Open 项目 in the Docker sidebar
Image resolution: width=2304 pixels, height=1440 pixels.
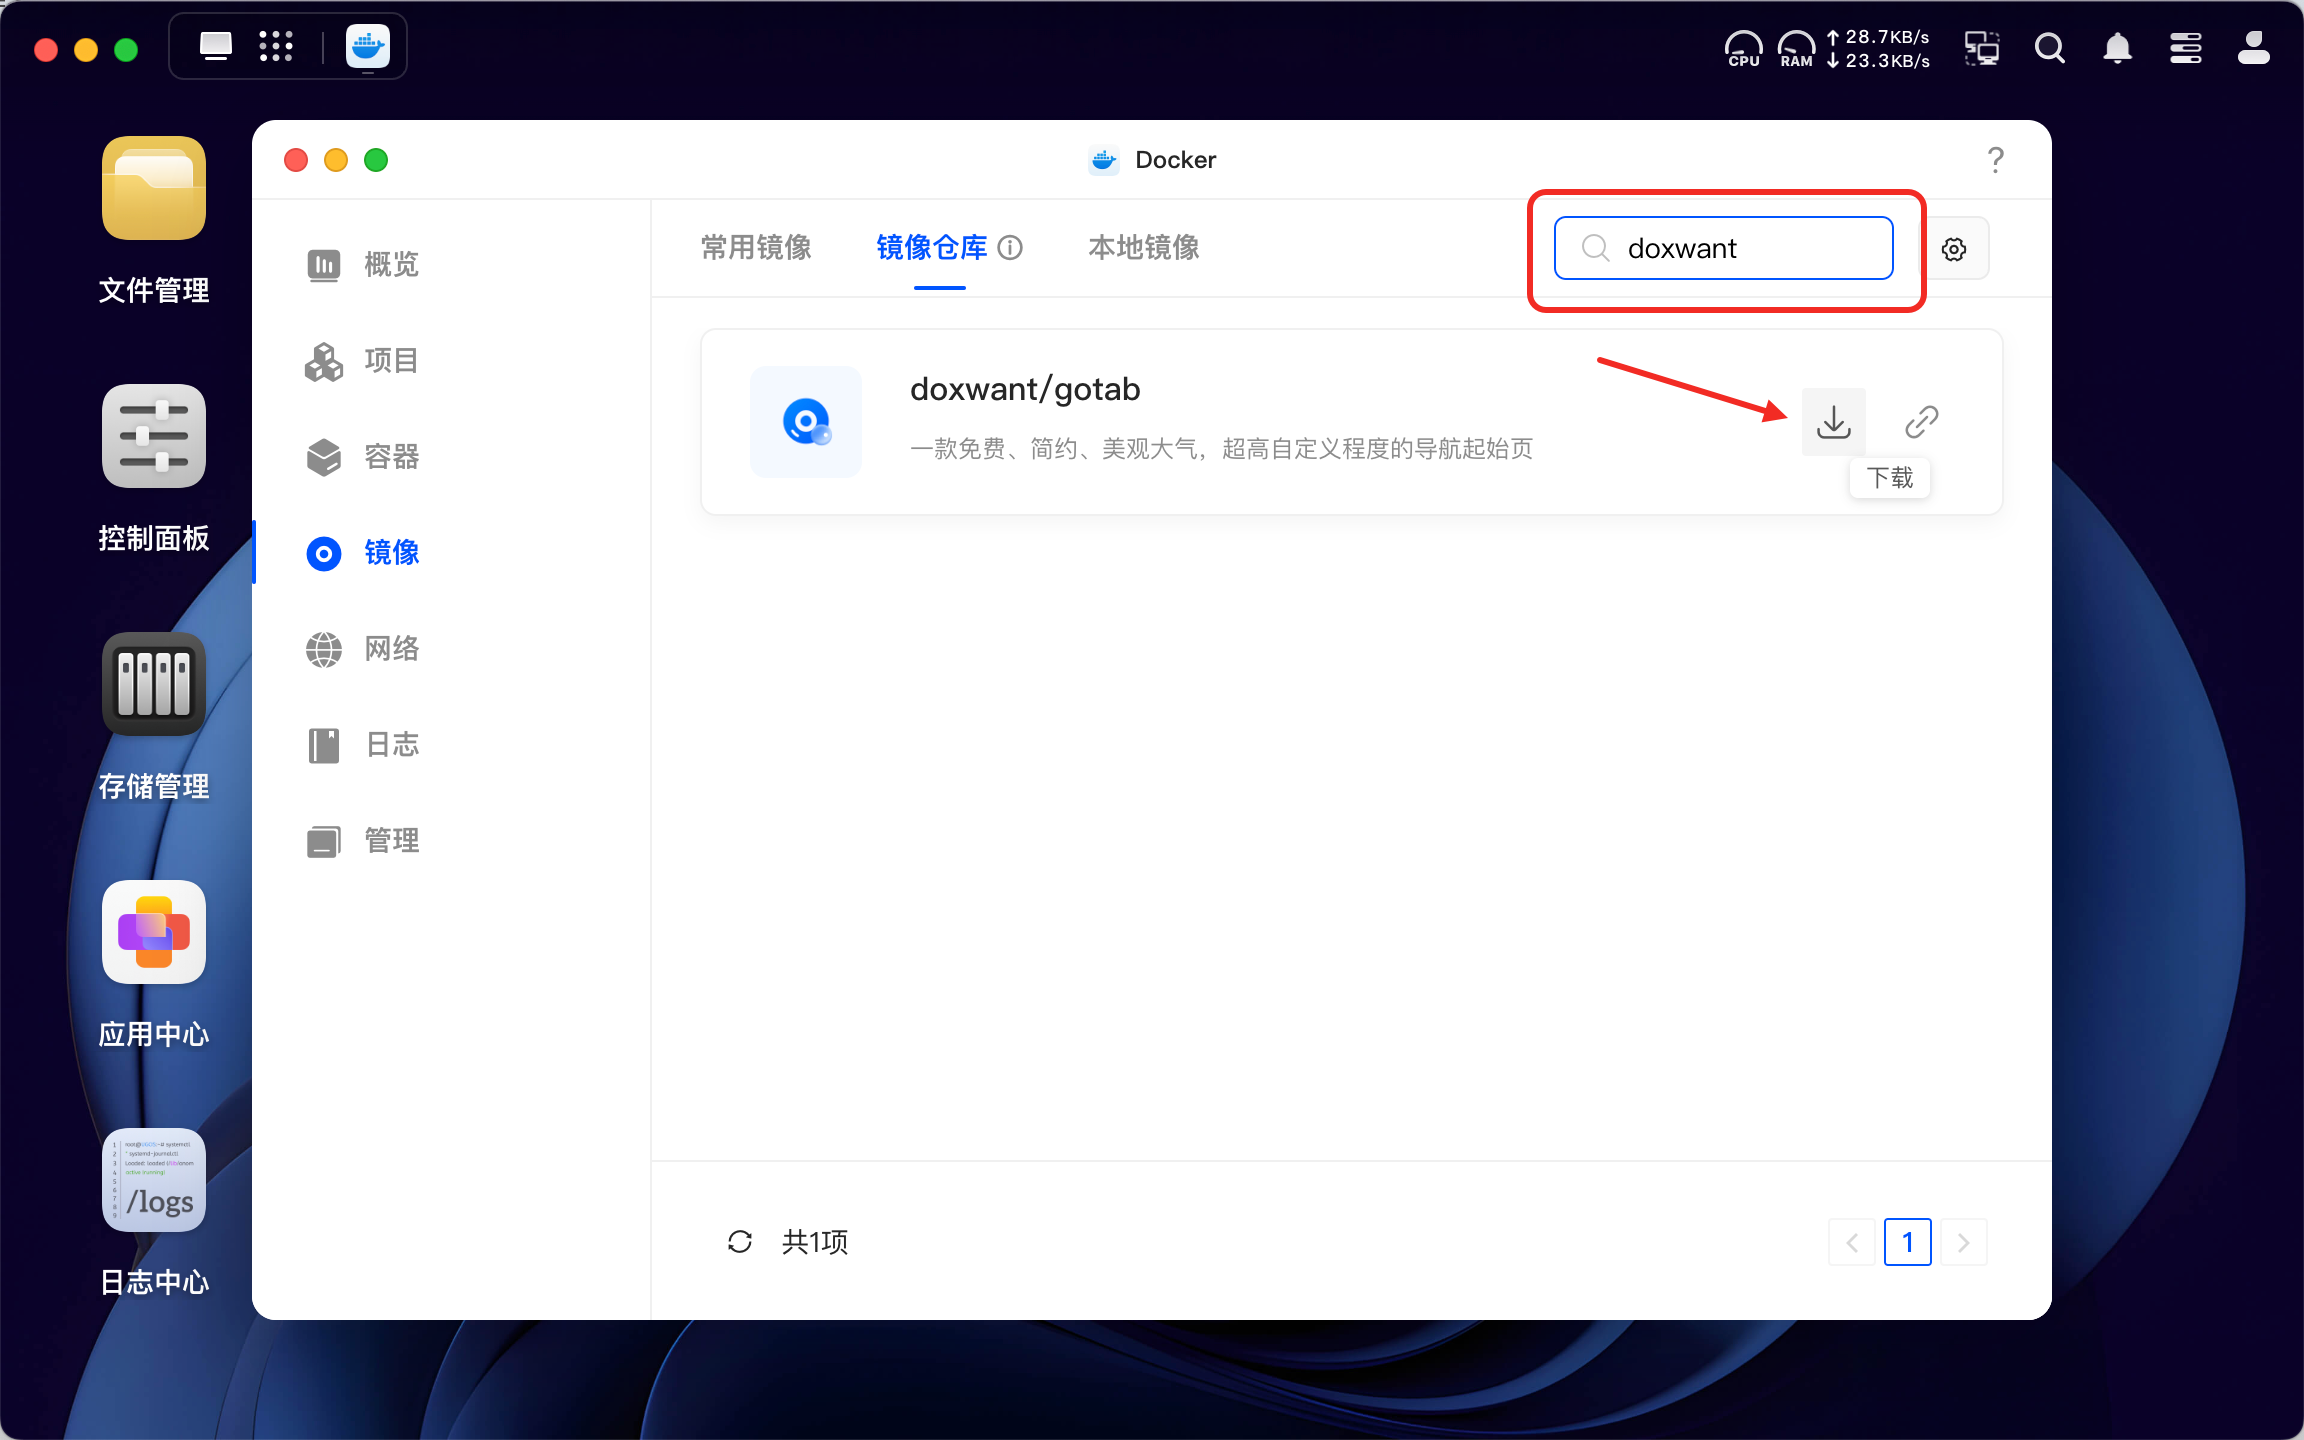click(362, 361)
